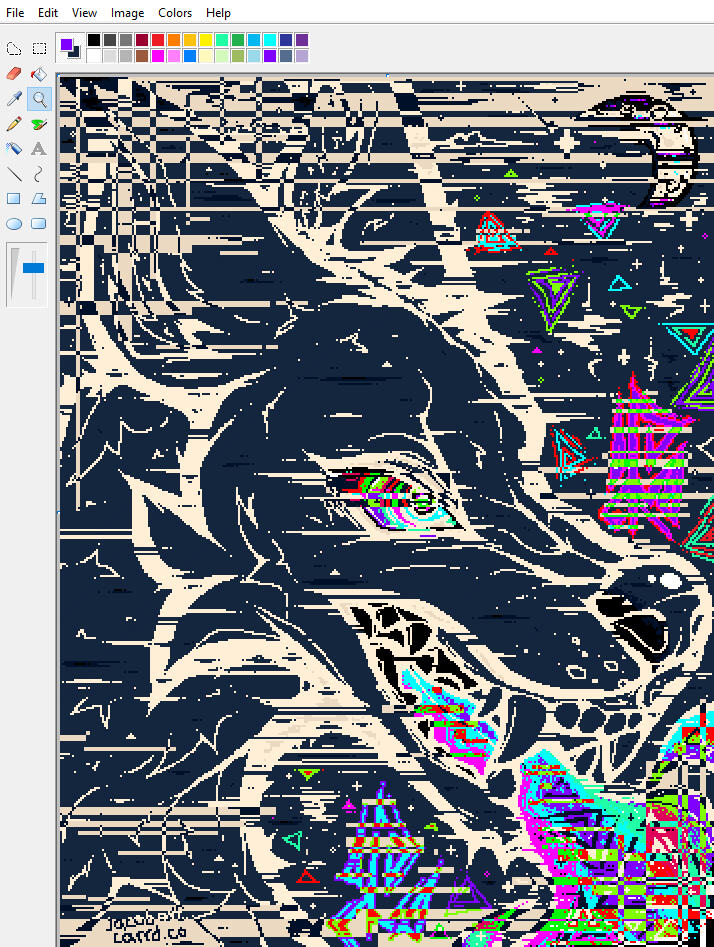Choose the Brush tool
This screenshot has height=947, width=714.
(x=39, y=124)
